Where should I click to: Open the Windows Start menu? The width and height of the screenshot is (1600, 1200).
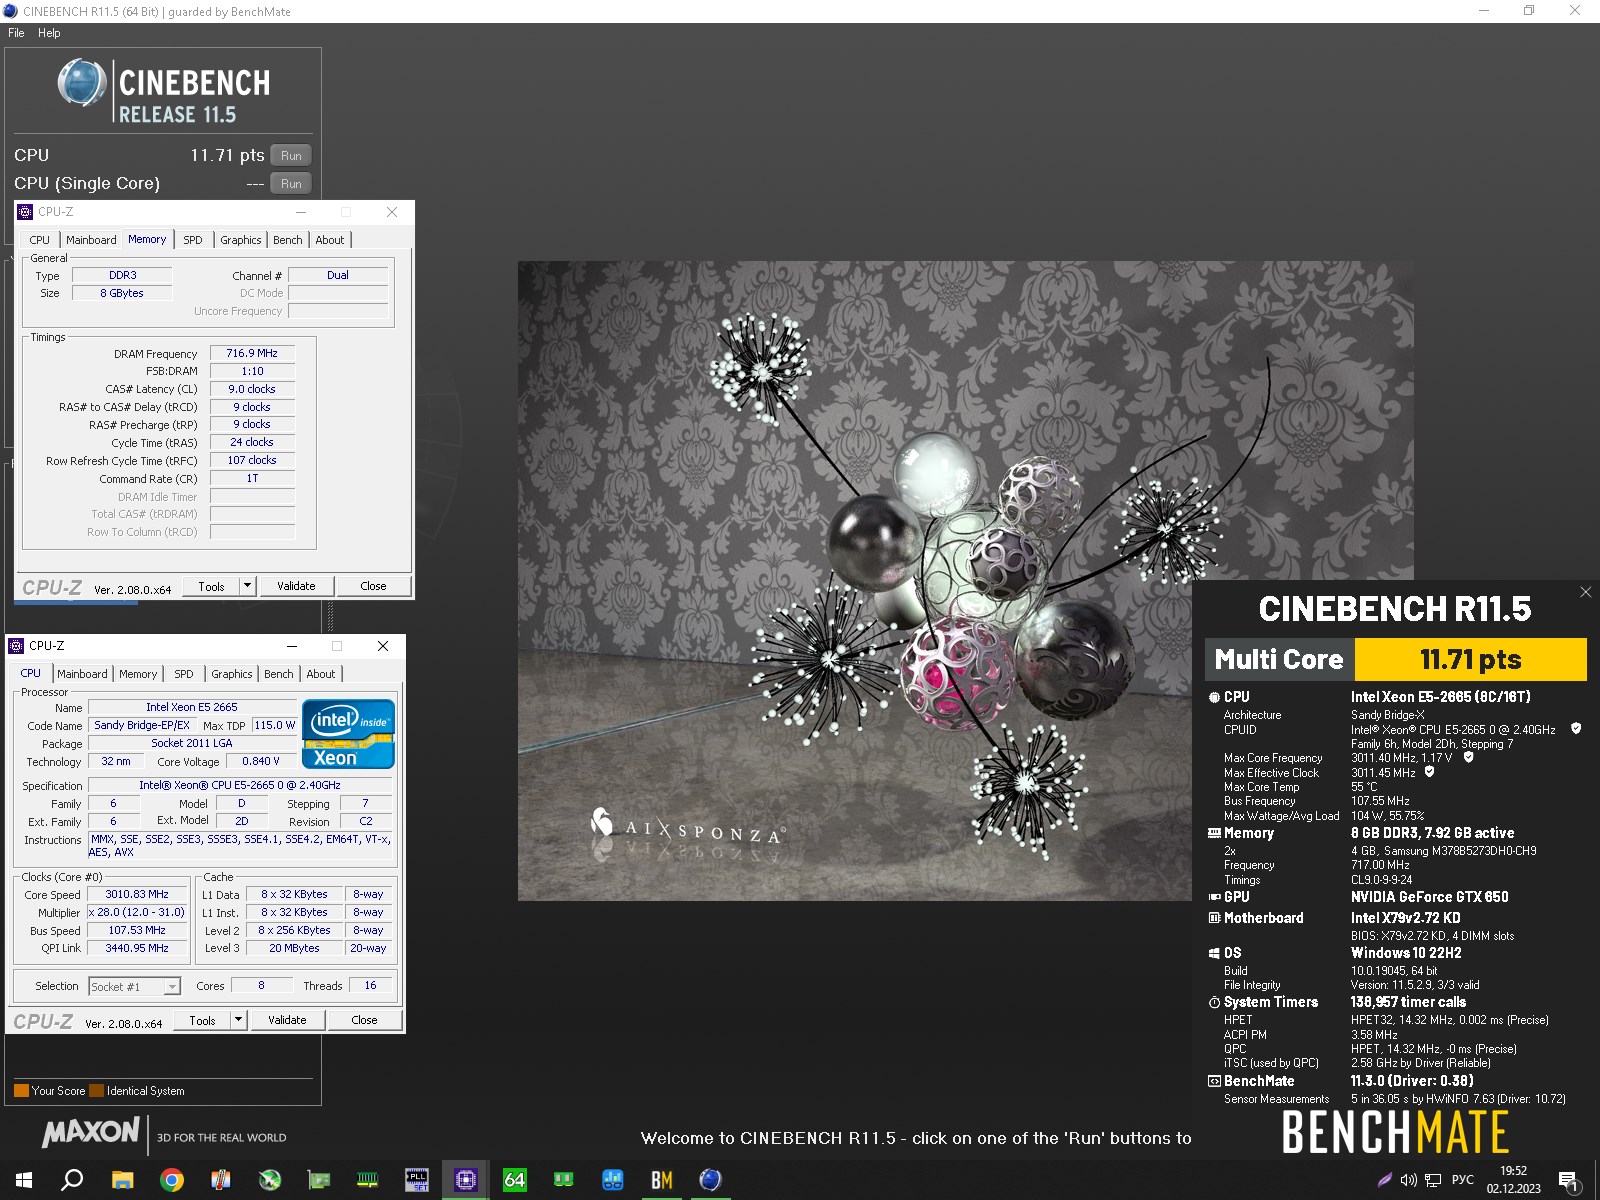tap(24, 1180)
